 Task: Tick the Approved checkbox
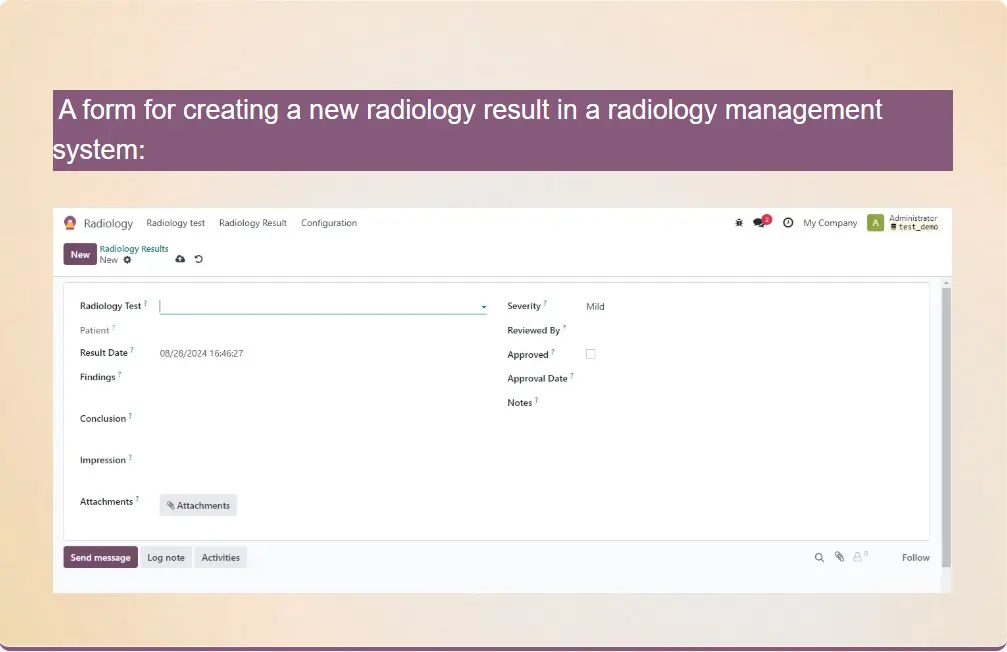point(590,354)
